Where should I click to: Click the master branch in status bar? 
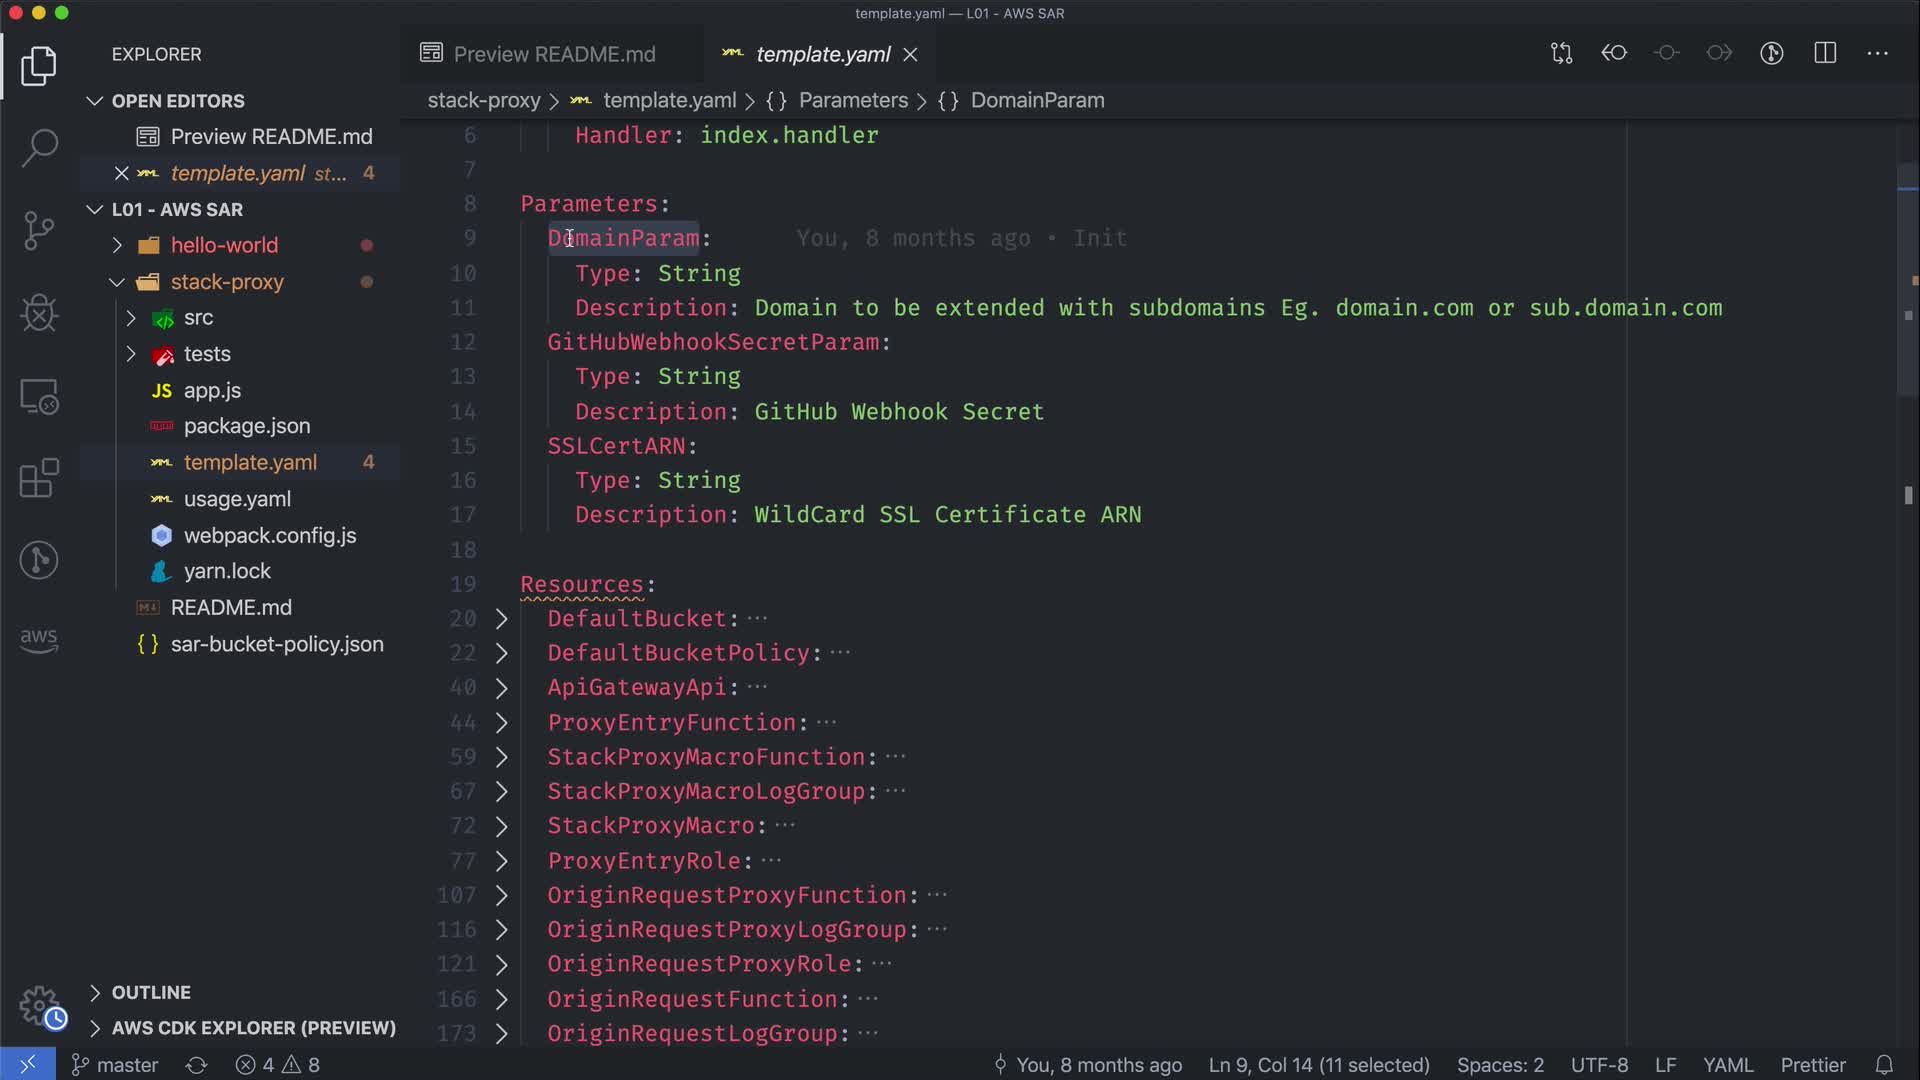115,1065
